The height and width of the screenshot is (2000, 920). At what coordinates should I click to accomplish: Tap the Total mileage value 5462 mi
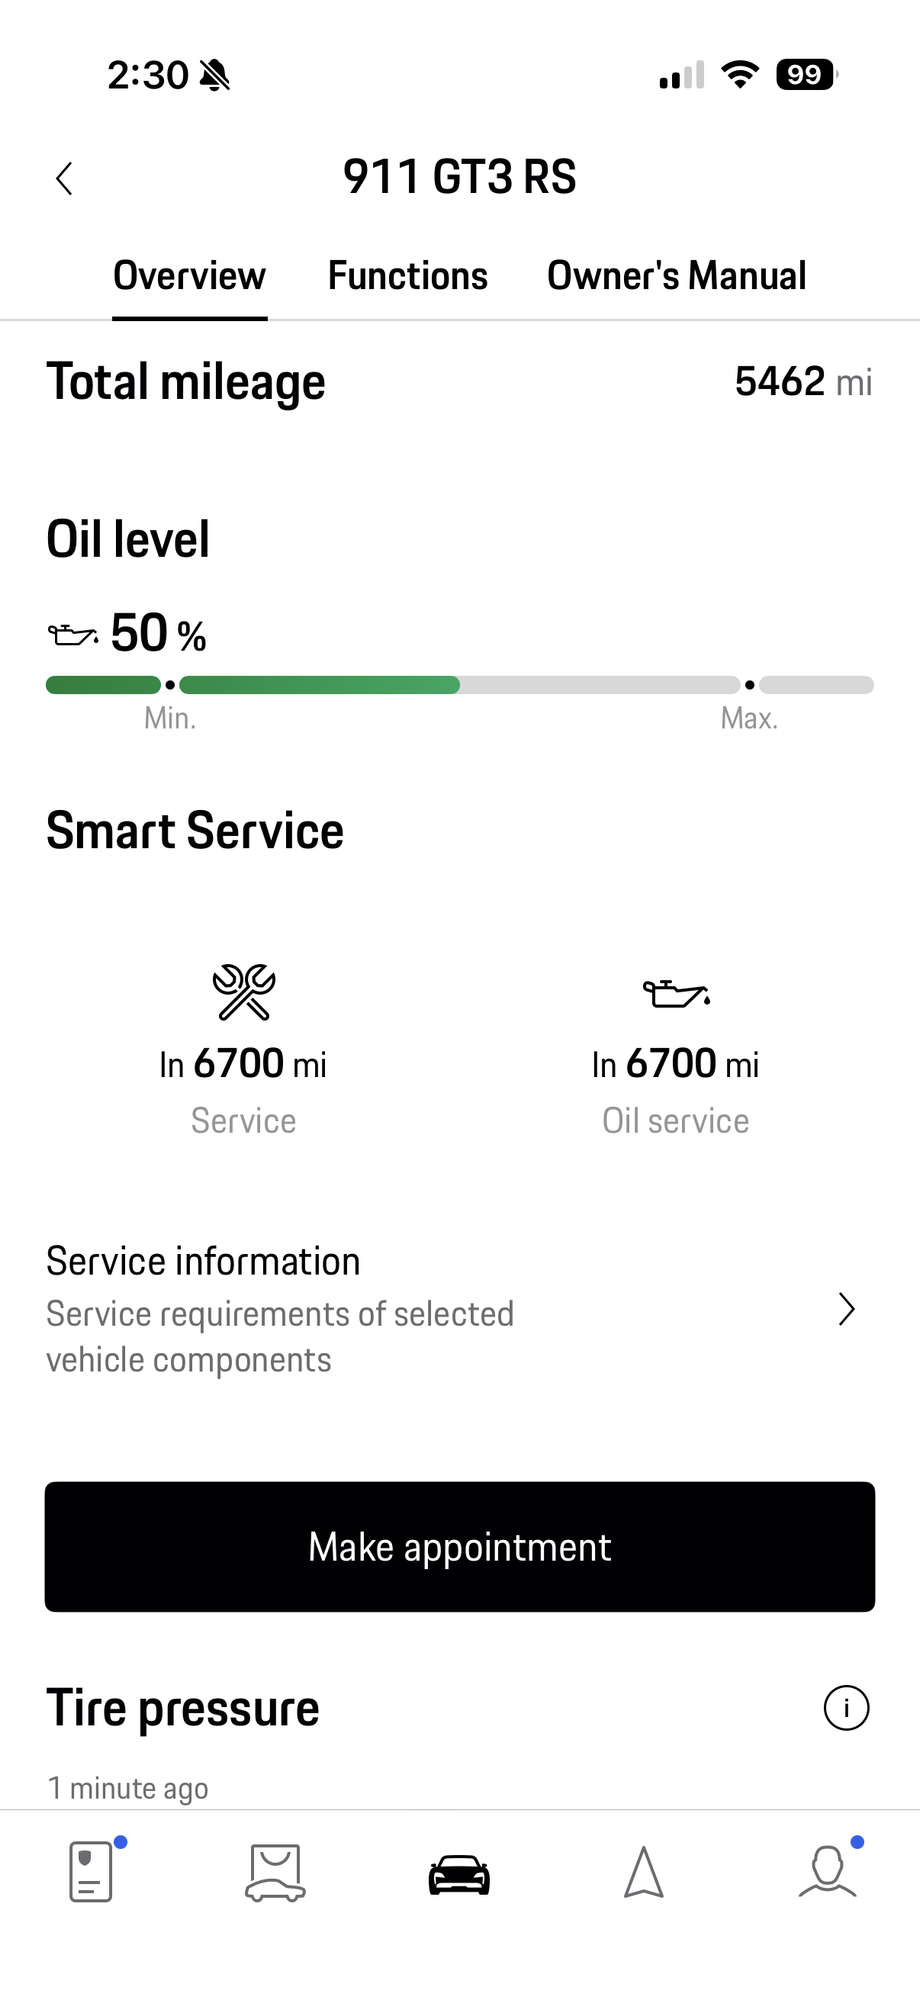803,382
